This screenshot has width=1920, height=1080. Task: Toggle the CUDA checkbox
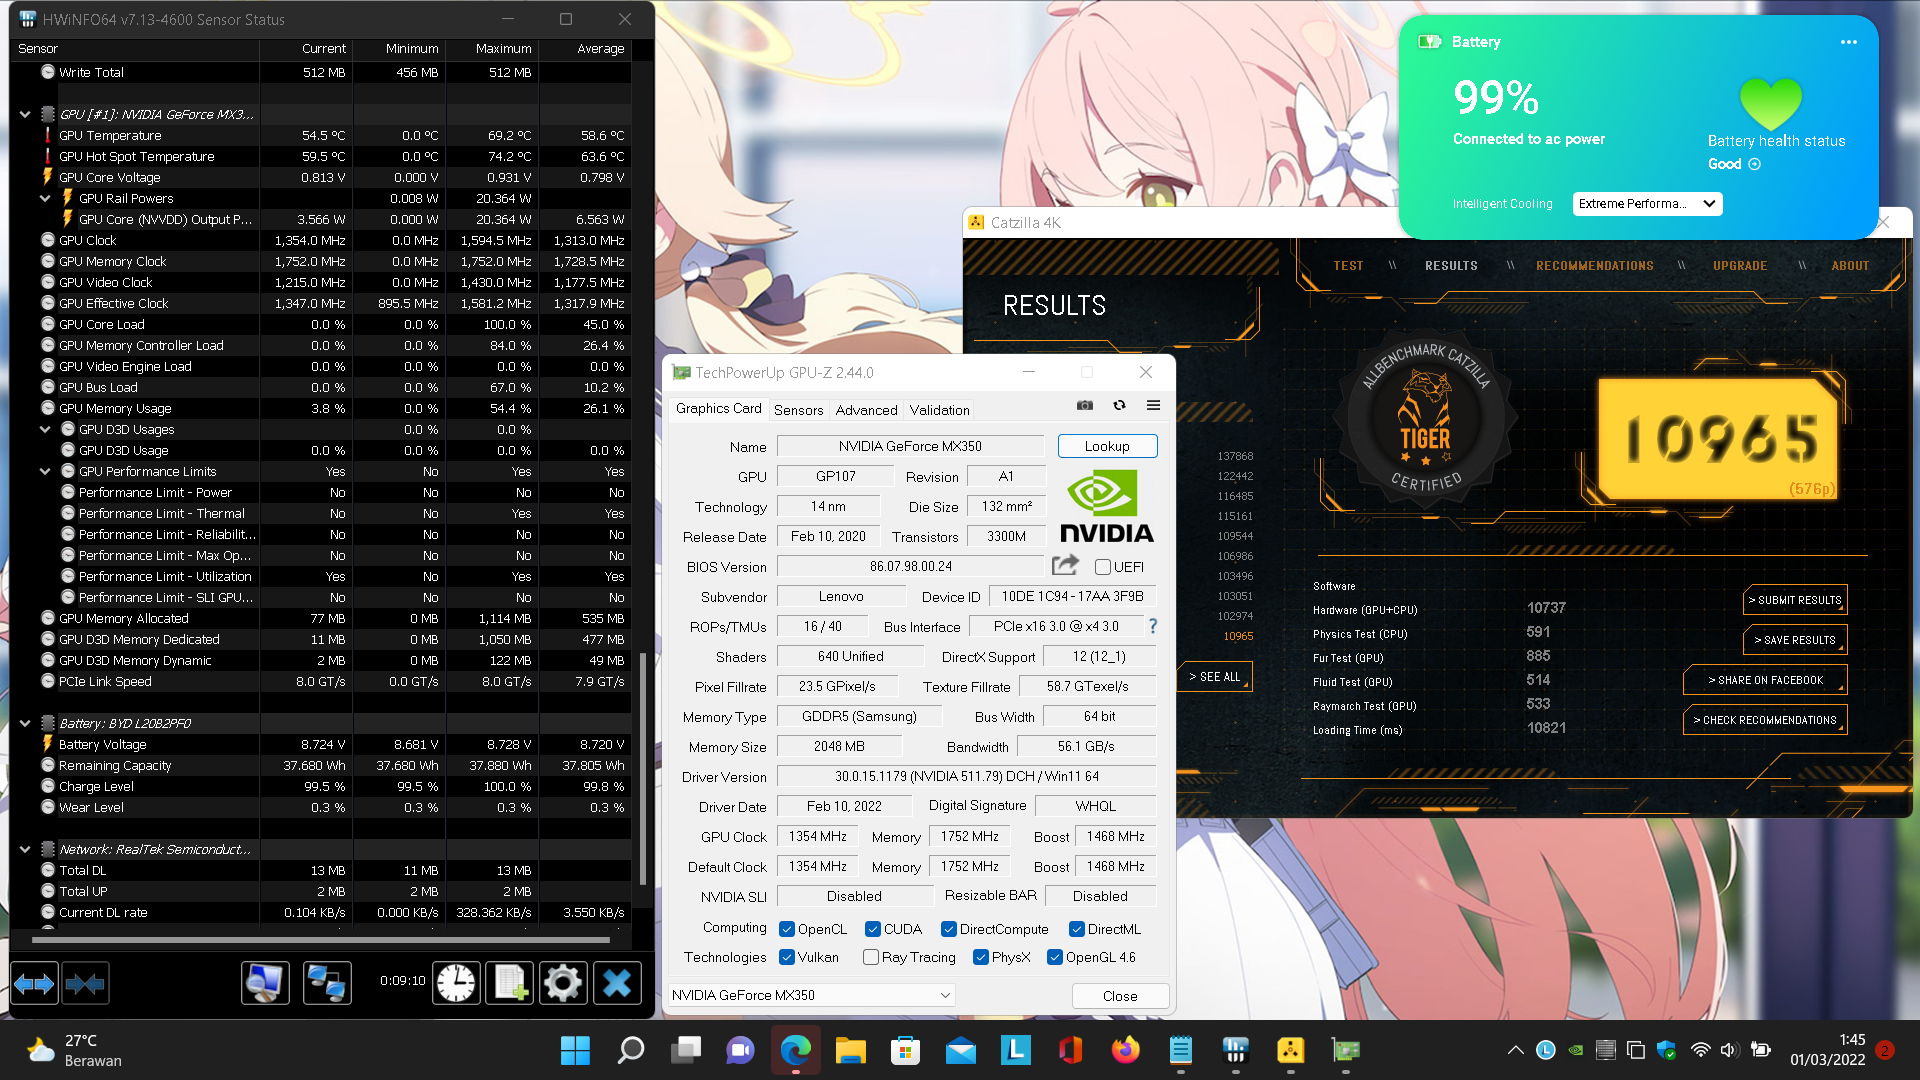(872, 929)
